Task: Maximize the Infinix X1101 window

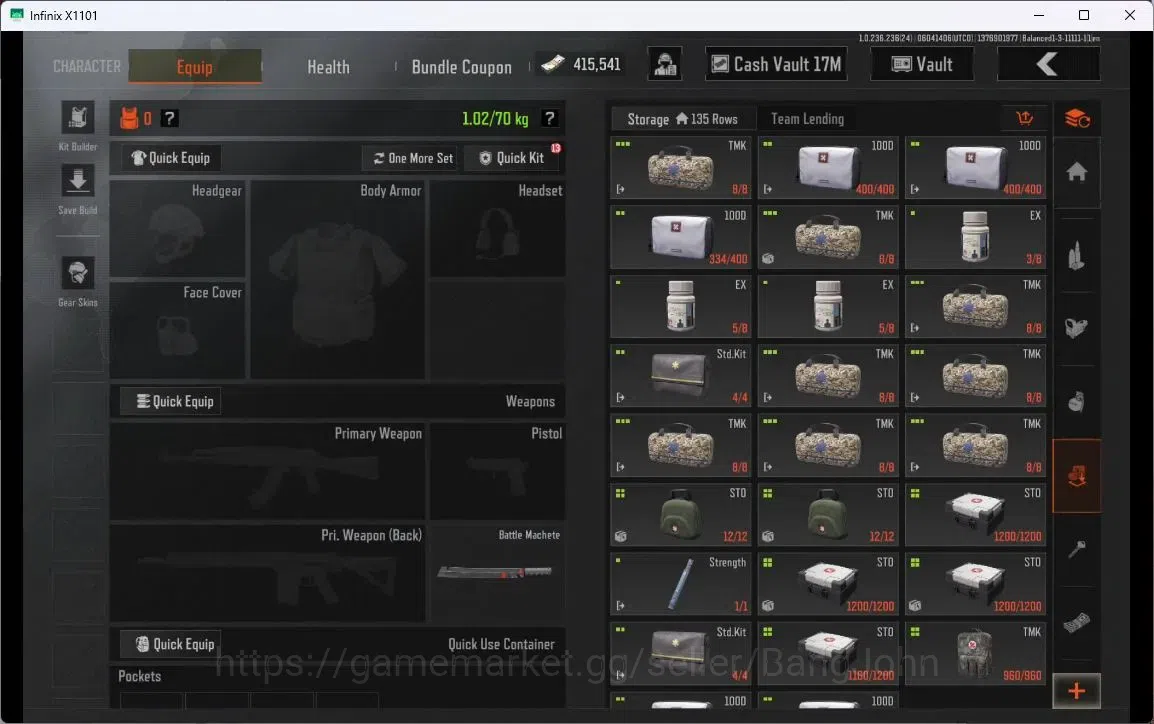Action: [x=1084, y=15]
